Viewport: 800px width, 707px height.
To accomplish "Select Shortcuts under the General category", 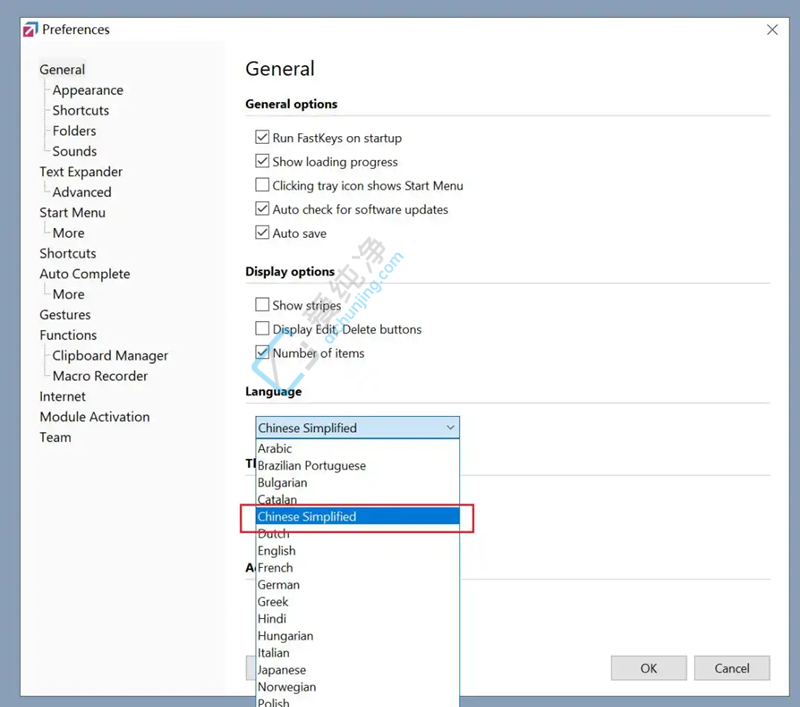I will [x=81, y=111].
